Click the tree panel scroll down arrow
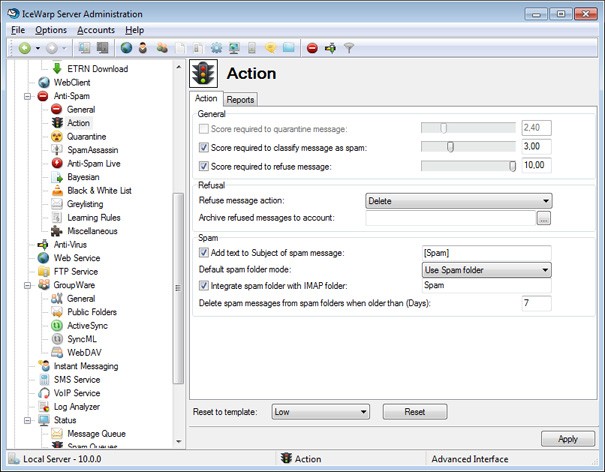This screenshot has height=472, width=605. pyautogui.click(x=178, y=442)
